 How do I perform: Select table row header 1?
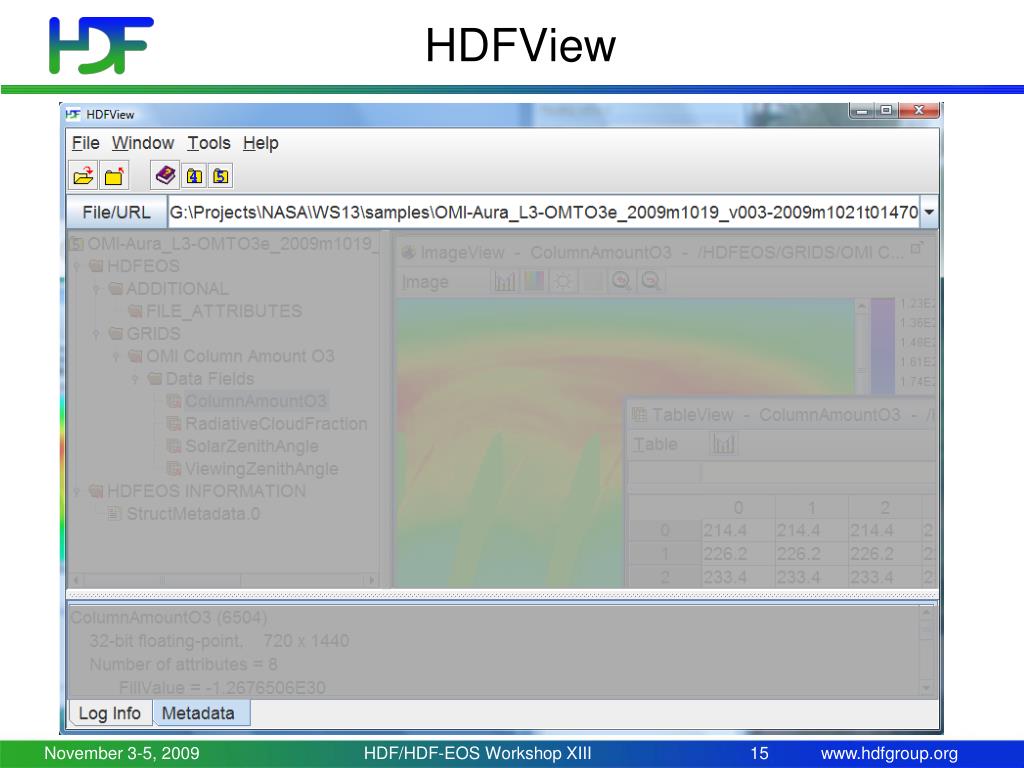665,554
